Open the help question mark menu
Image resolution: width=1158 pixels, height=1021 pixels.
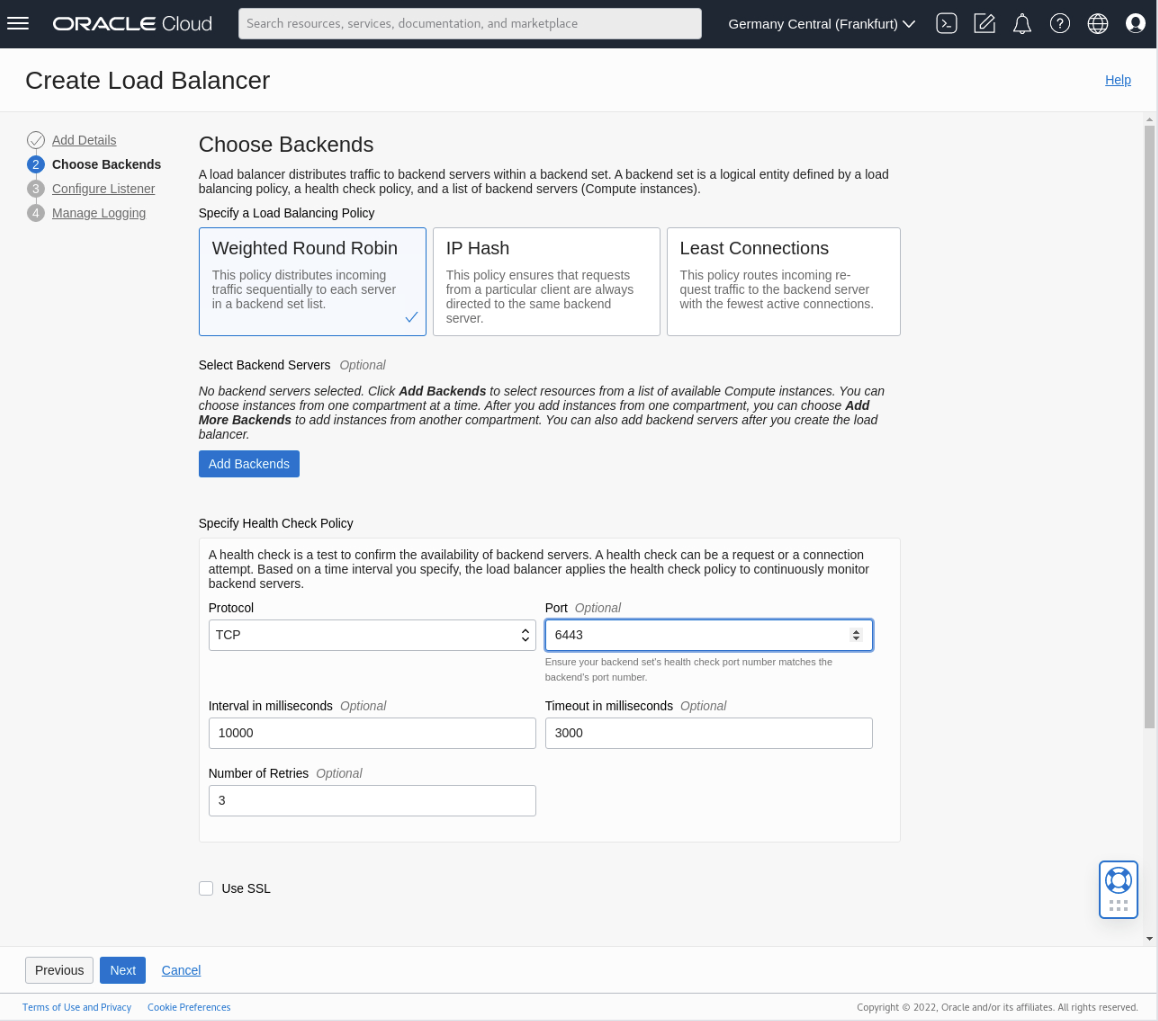coord(1059,23)
